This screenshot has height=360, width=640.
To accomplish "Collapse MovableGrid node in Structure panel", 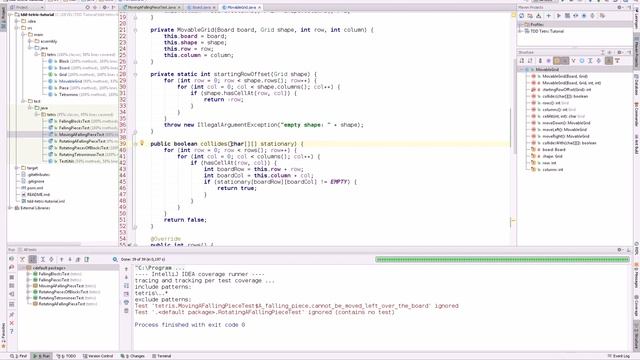I will click(x=522, y=69).
